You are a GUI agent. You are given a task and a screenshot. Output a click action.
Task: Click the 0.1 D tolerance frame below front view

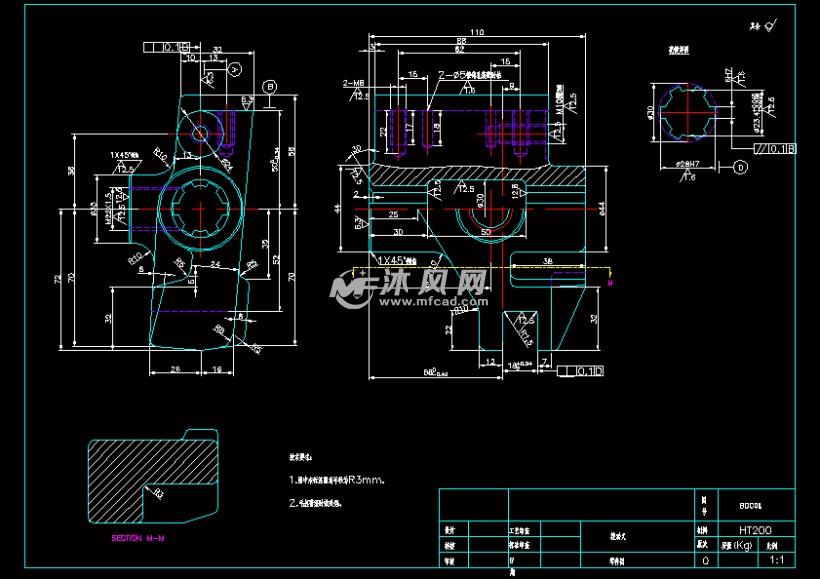tap(580, 371)
